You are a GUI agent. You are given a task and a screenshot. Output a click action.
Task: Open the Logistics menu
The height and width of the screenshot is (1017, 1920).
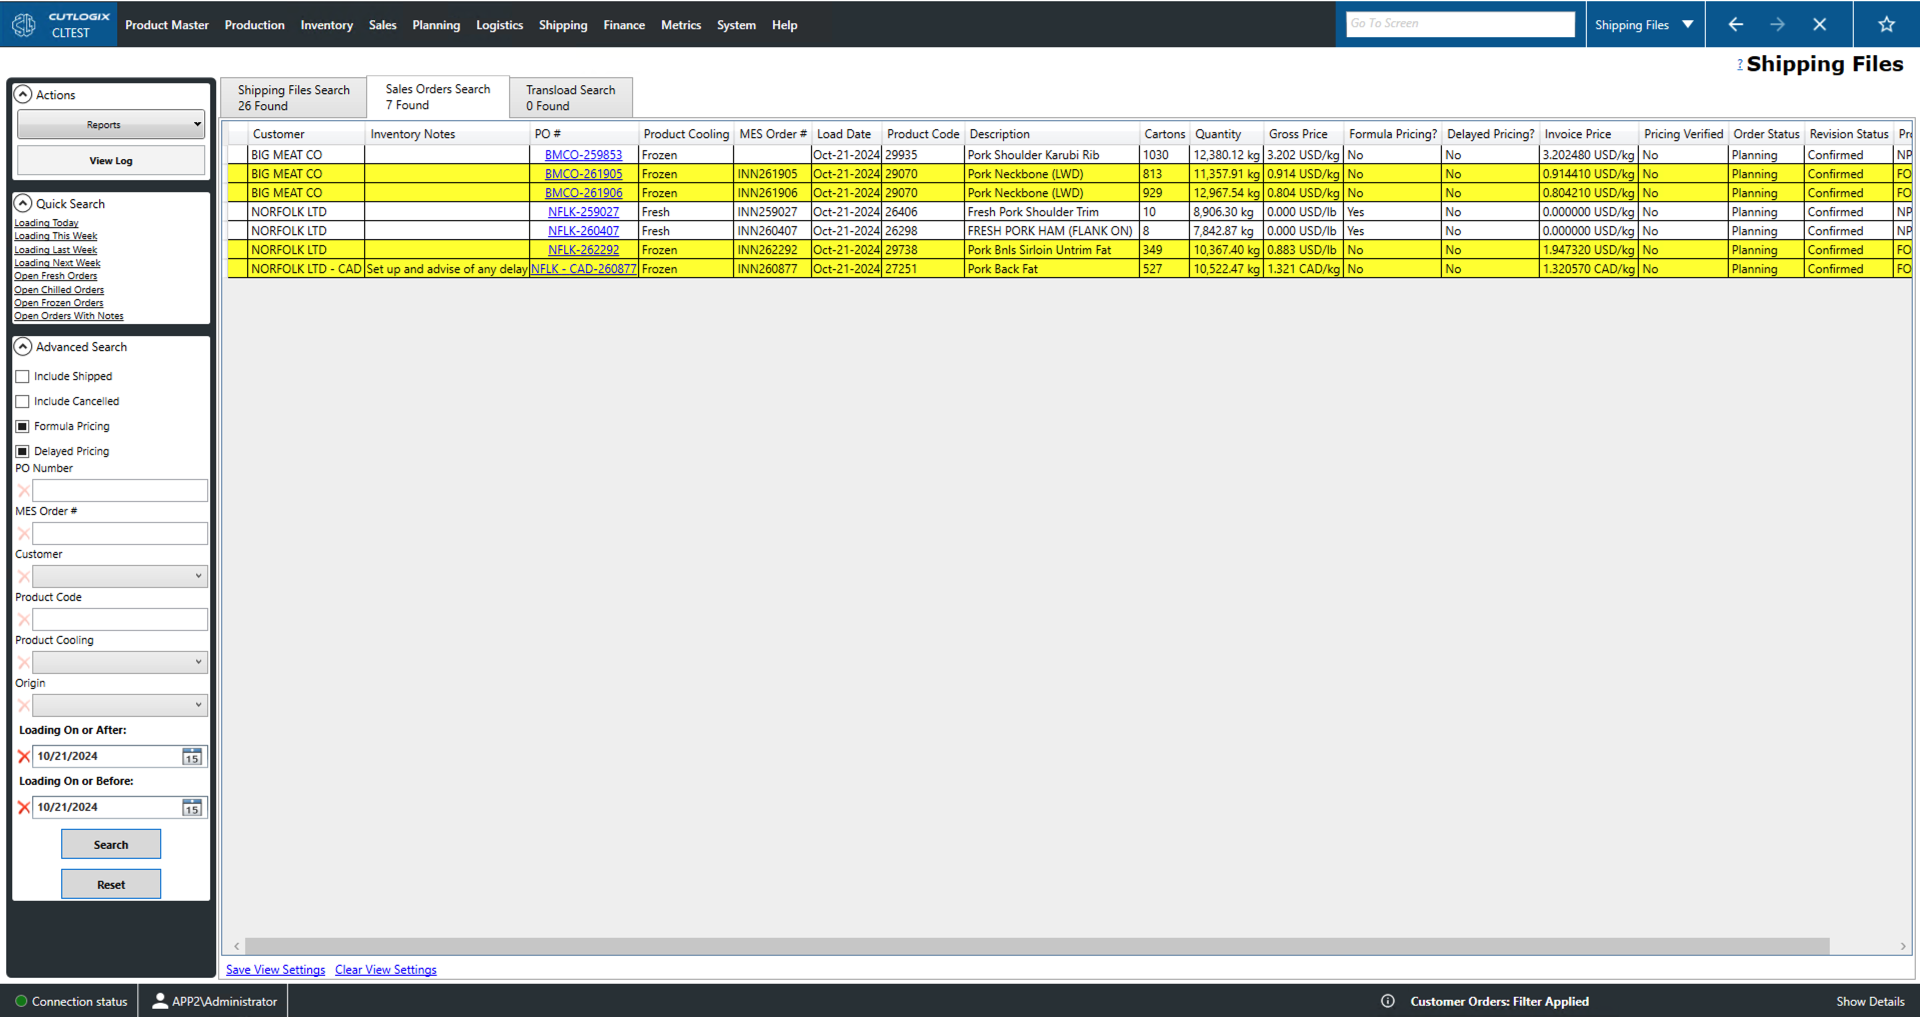point(499,25)
